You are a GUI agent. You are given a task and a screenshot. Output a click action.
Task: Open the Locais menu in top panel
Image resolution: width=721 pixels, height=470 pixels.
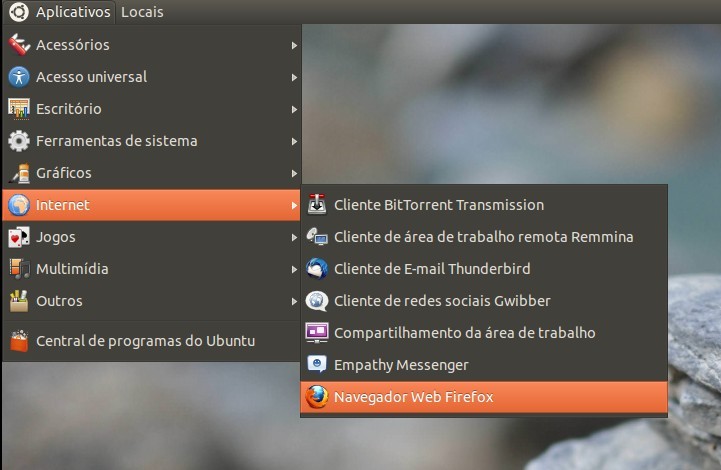142,12
